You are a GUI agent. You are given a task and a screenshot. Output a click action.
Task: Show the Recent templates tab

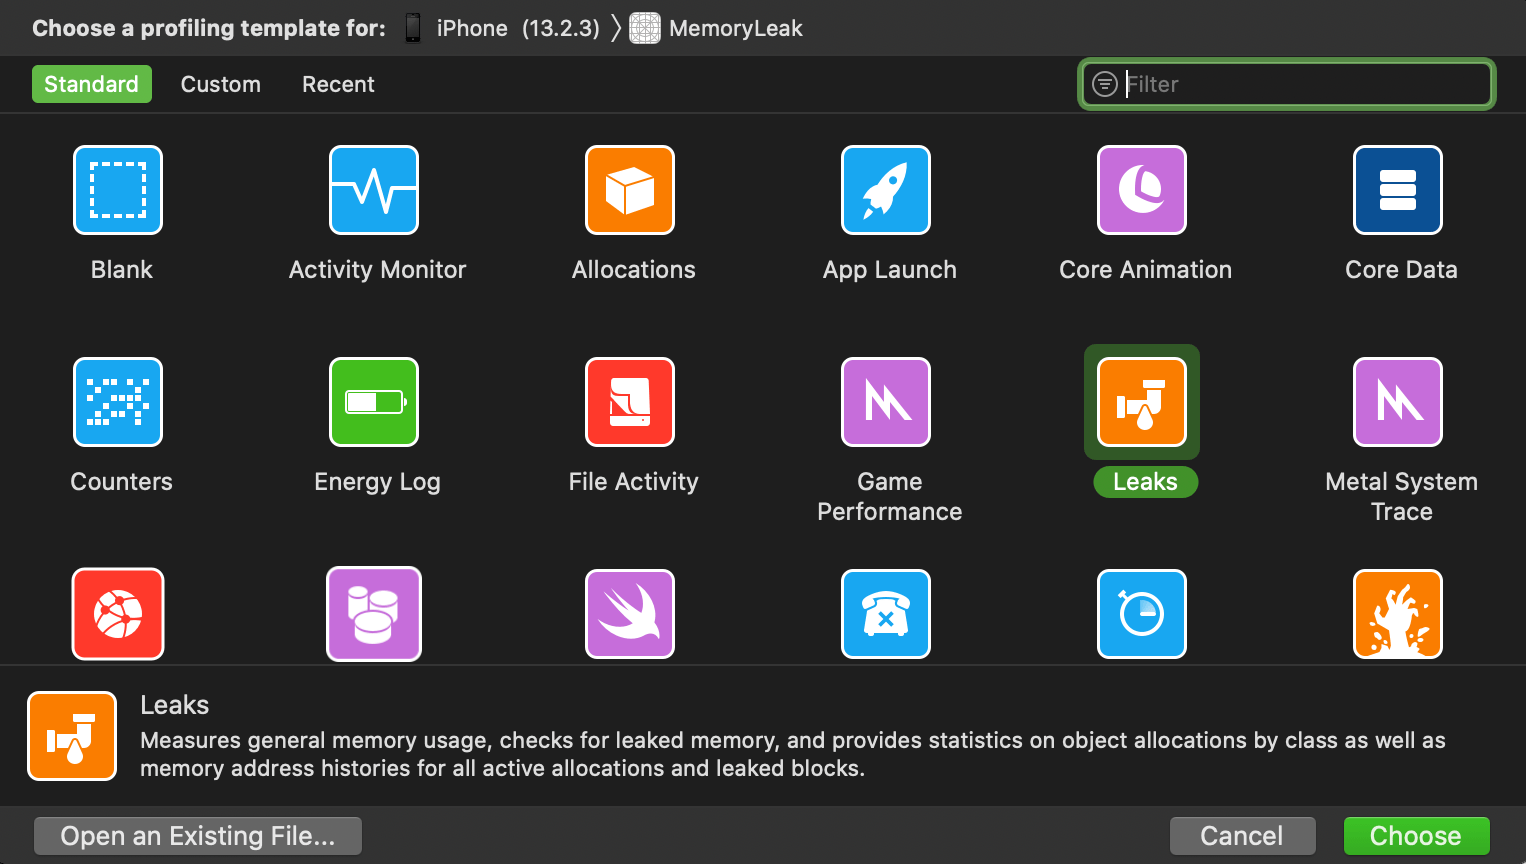click(338, 84)
